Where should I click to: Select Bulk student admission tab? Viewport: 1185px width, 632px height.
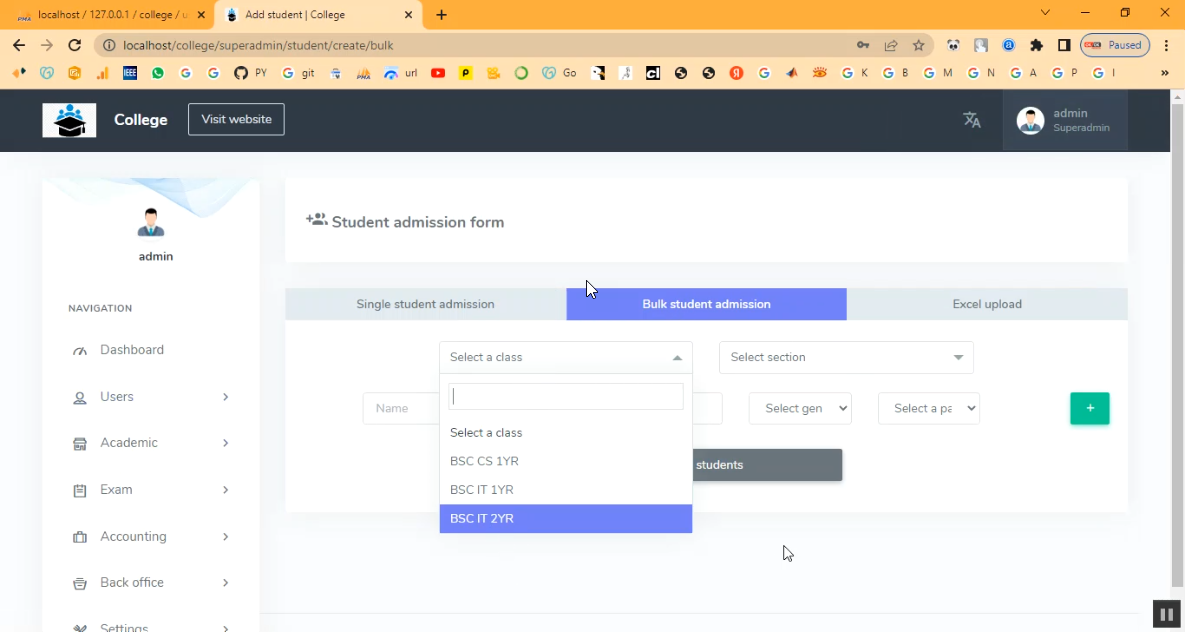[x=707, y=304]
